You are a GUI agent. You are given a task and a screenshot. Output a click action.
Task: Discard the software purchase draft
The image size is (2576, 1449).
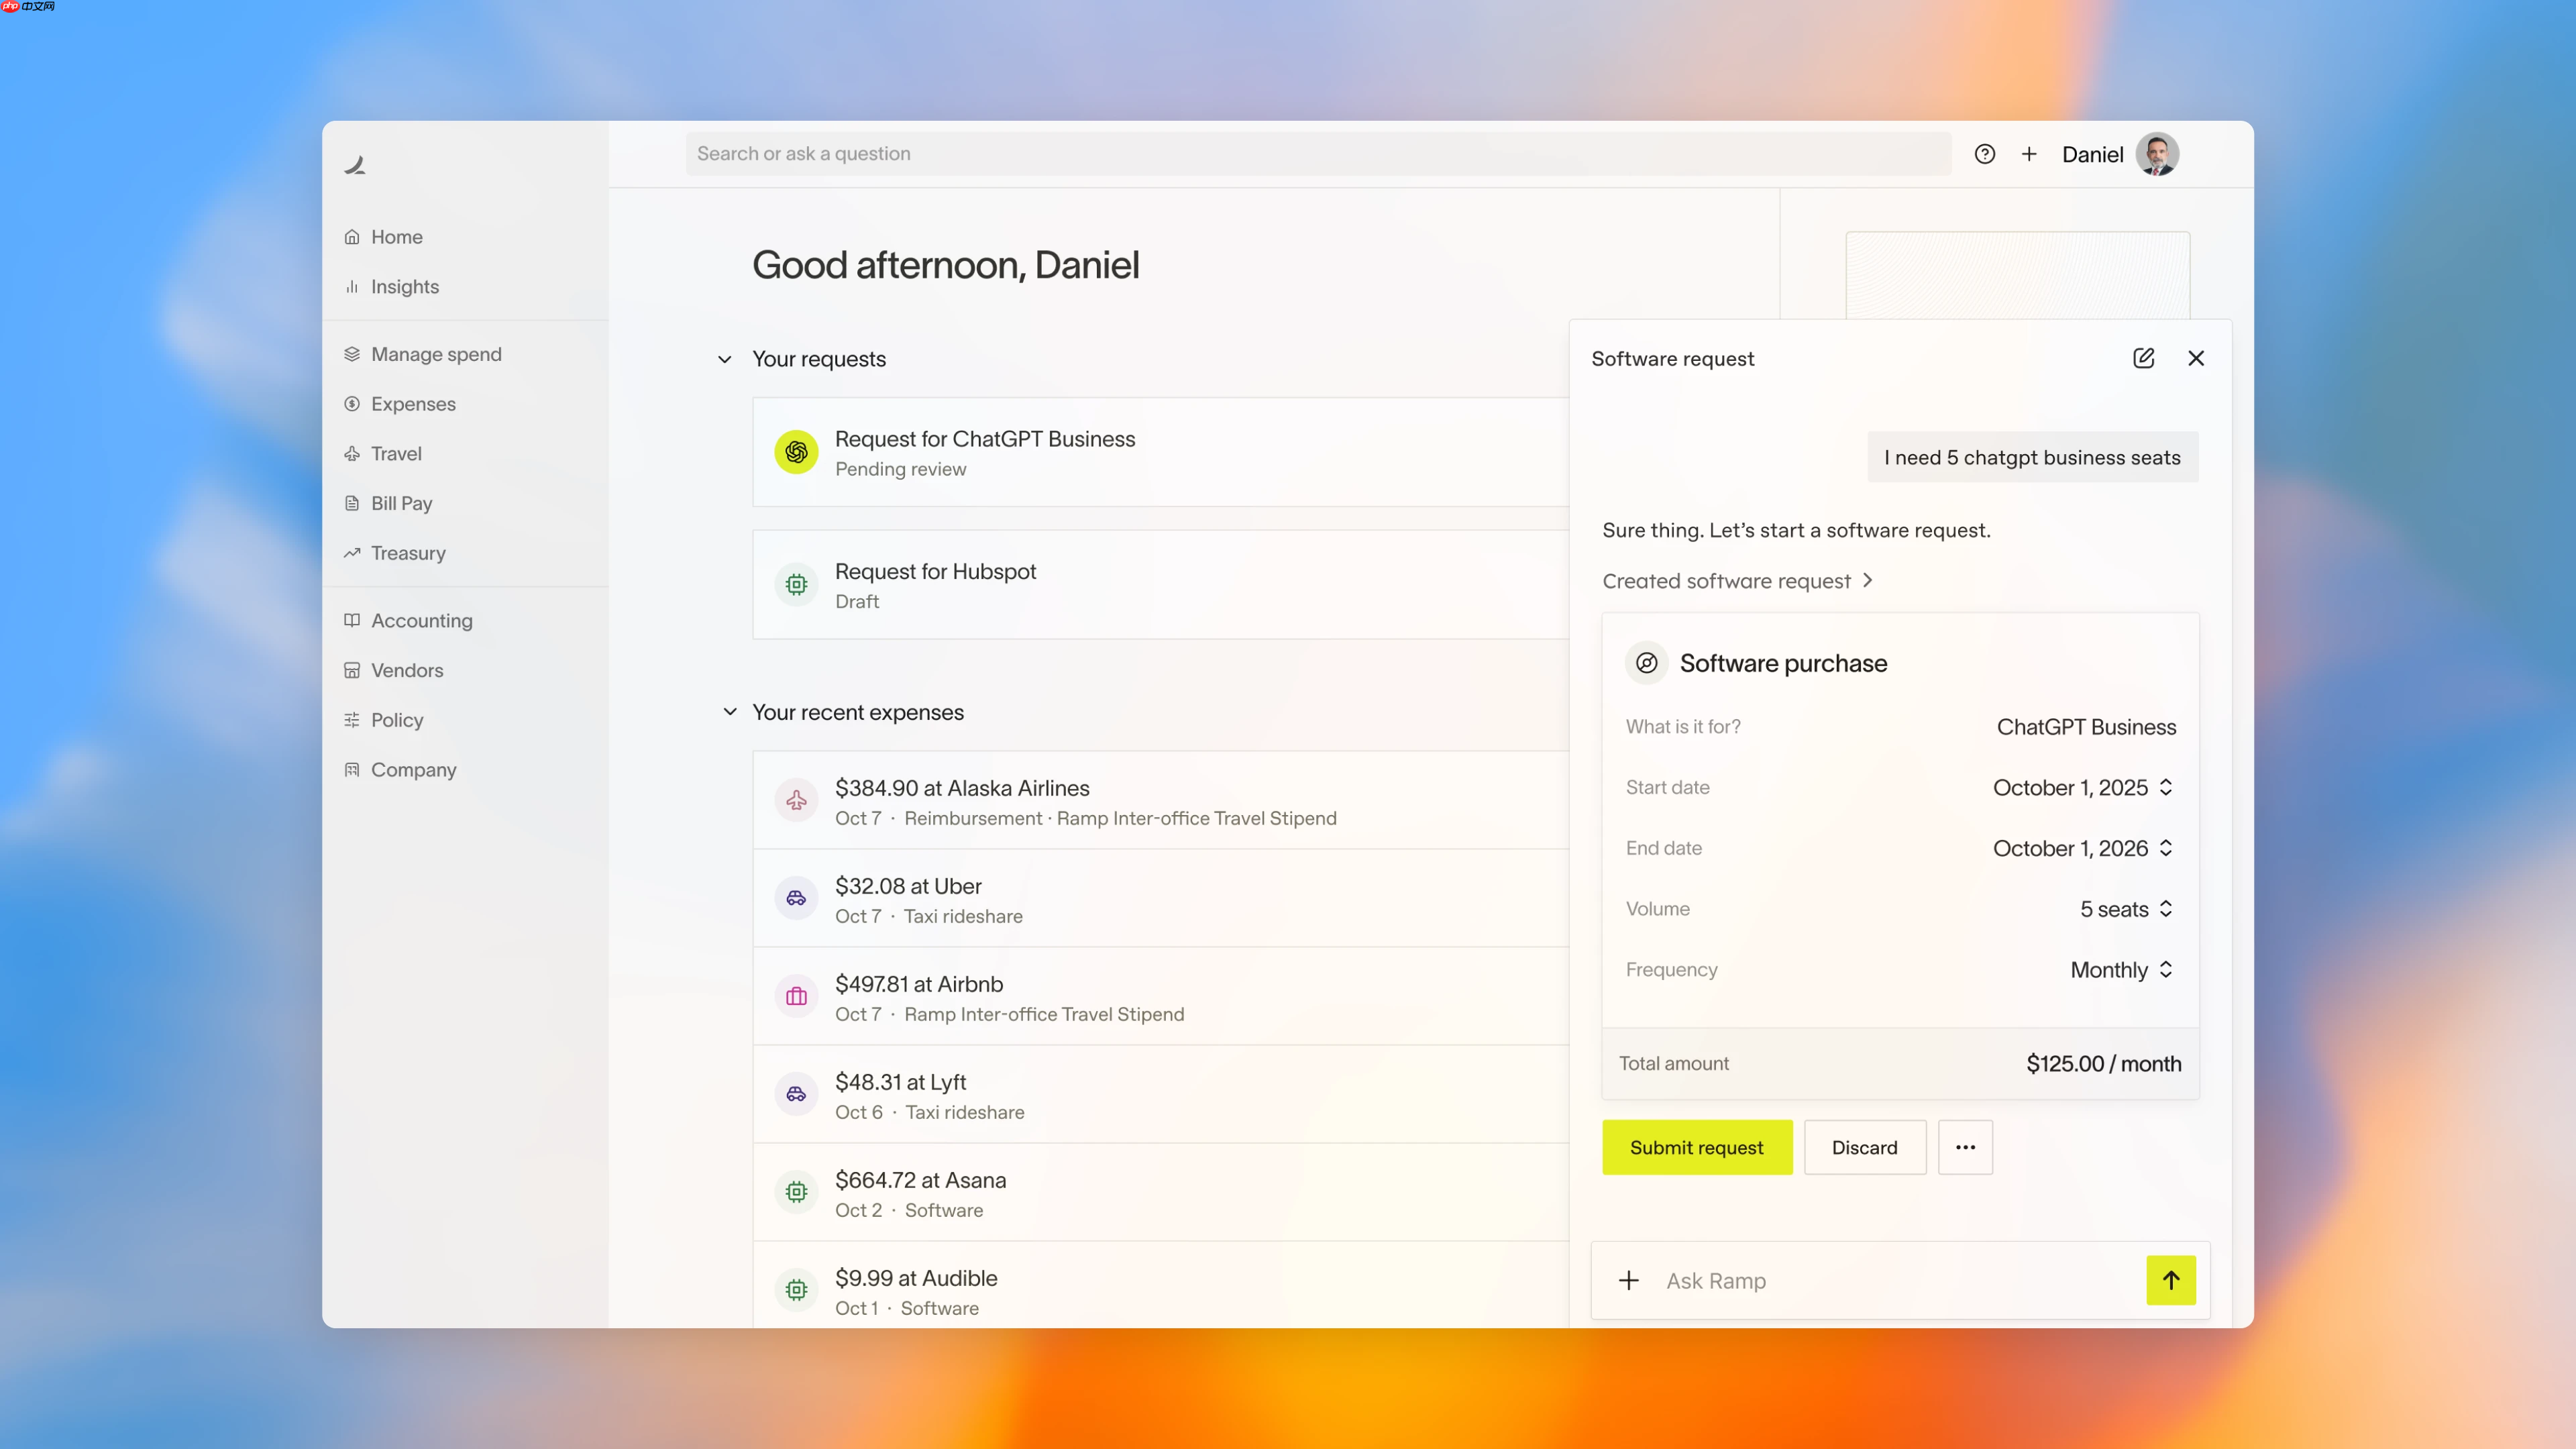point(1864,1147)
